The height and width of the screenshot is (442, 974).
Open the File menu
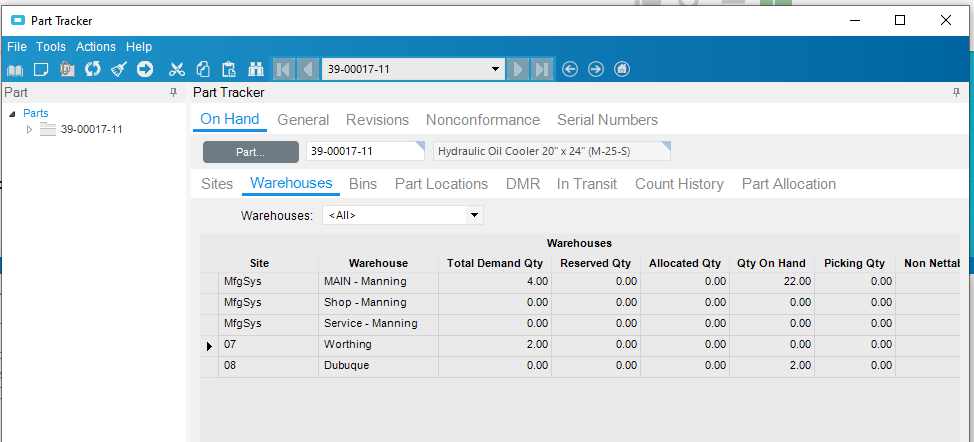coord(17,47)
